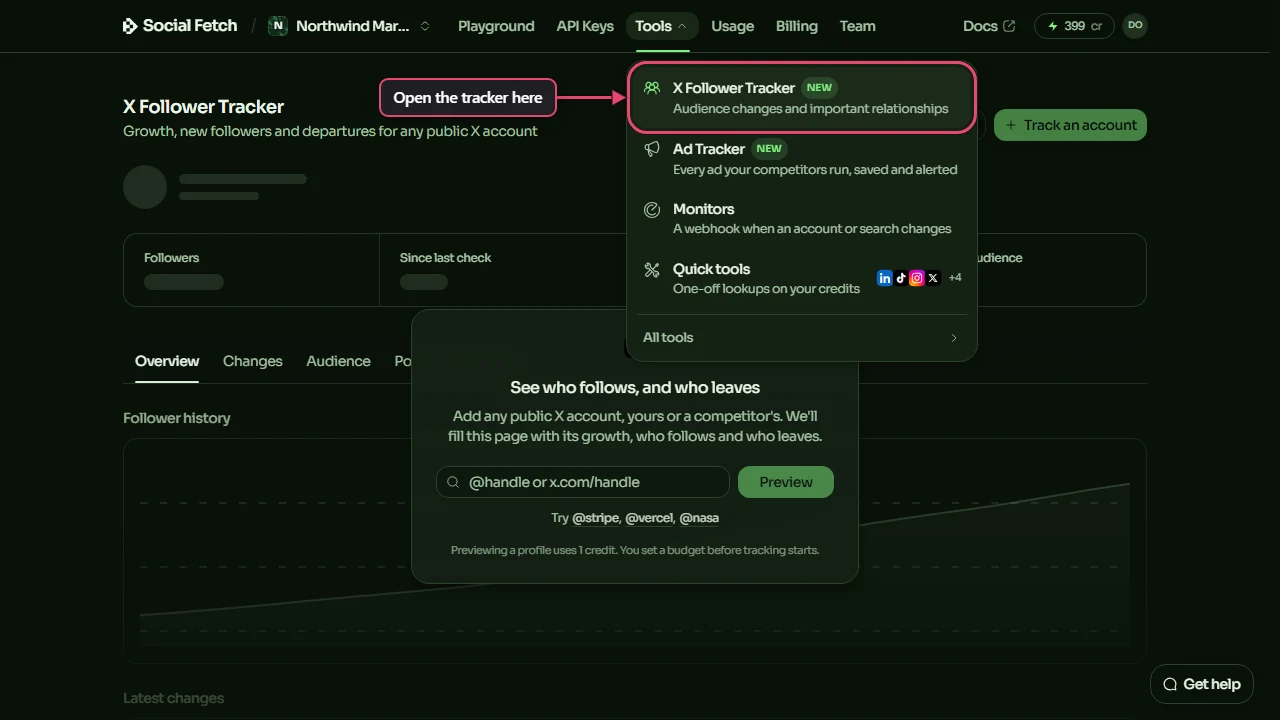Click the Since last check label
The image size is (1280, 720).
pyautogui.click(x=446, y=258)
